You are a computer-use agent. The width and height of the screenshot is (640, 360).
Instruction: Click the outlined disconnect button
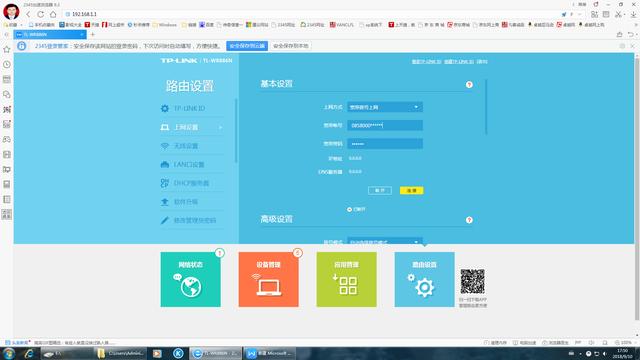(380, 190)
